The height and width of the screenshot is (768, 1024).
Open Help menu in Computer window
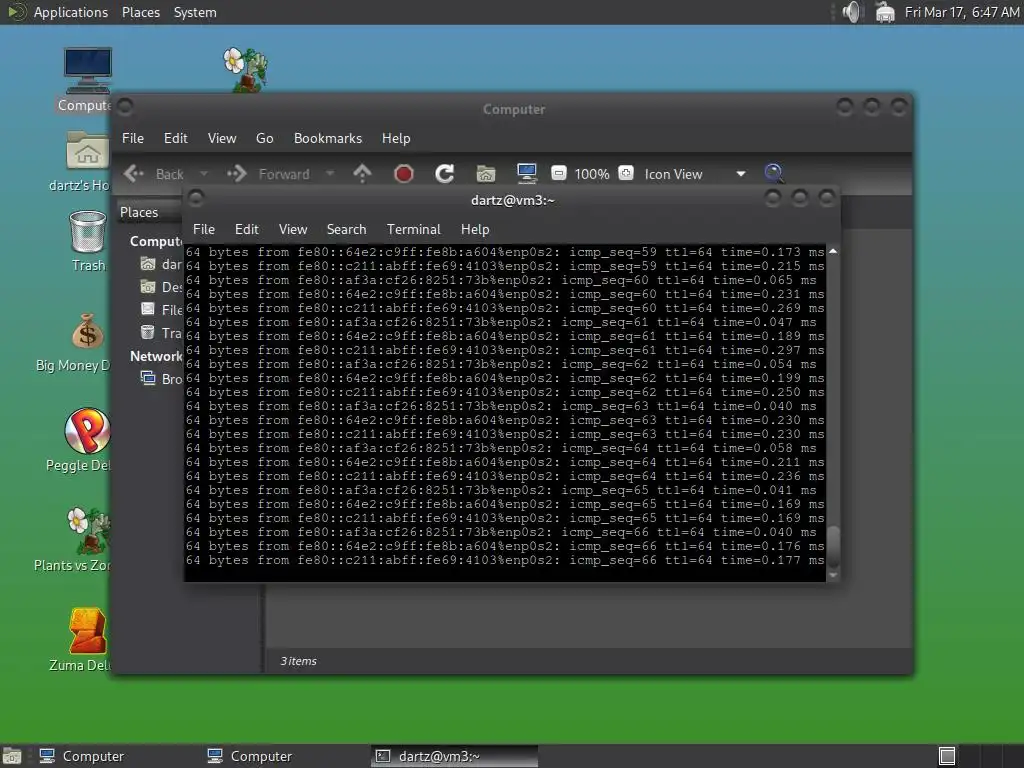coord(396,138)
